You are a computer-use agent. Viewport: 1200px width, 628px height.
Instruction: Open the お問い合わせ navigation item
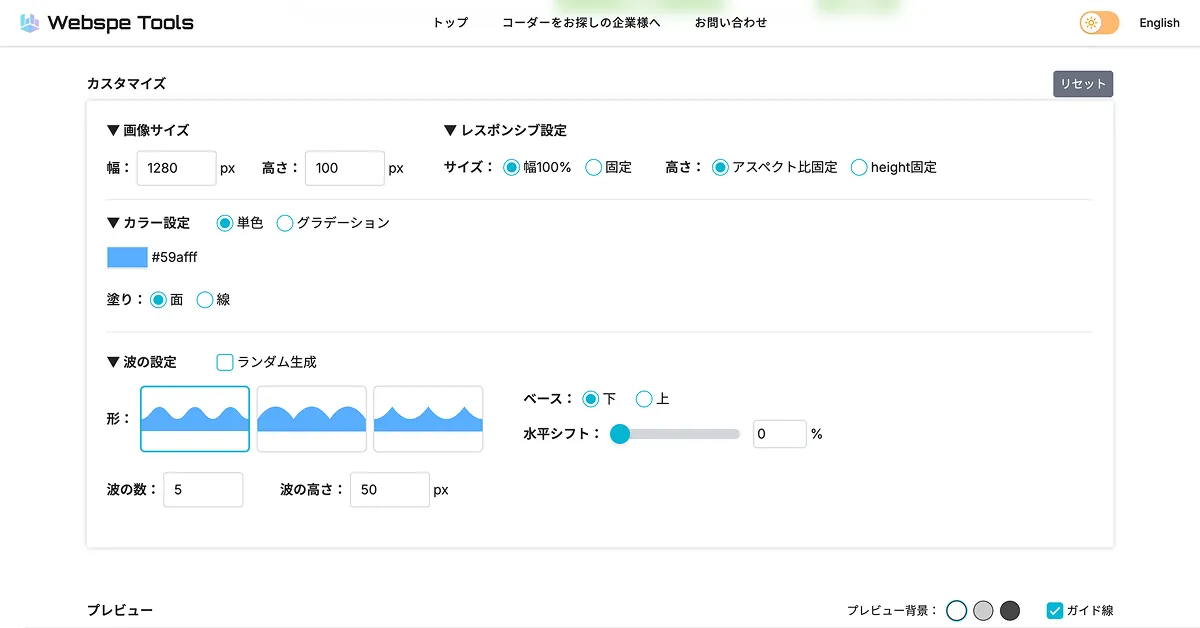[x=731, y=23]
